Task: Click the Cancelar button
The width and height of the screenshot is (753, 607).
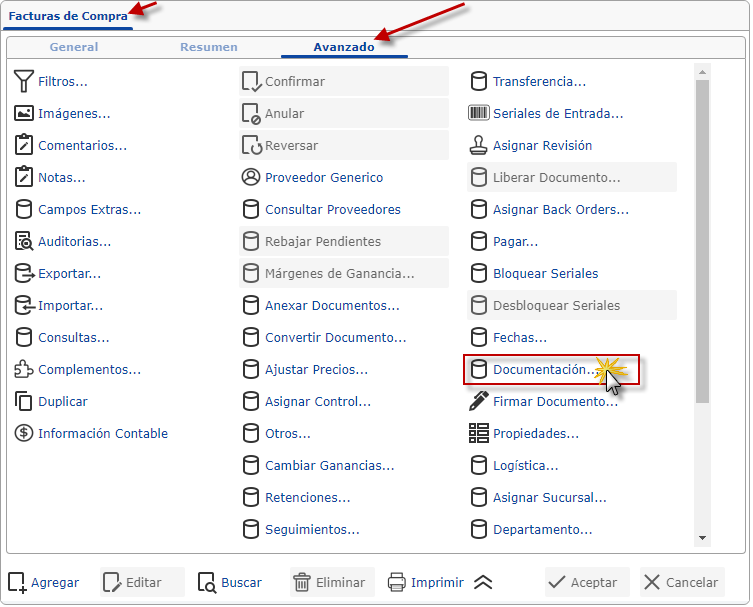Action: [682, 582]
